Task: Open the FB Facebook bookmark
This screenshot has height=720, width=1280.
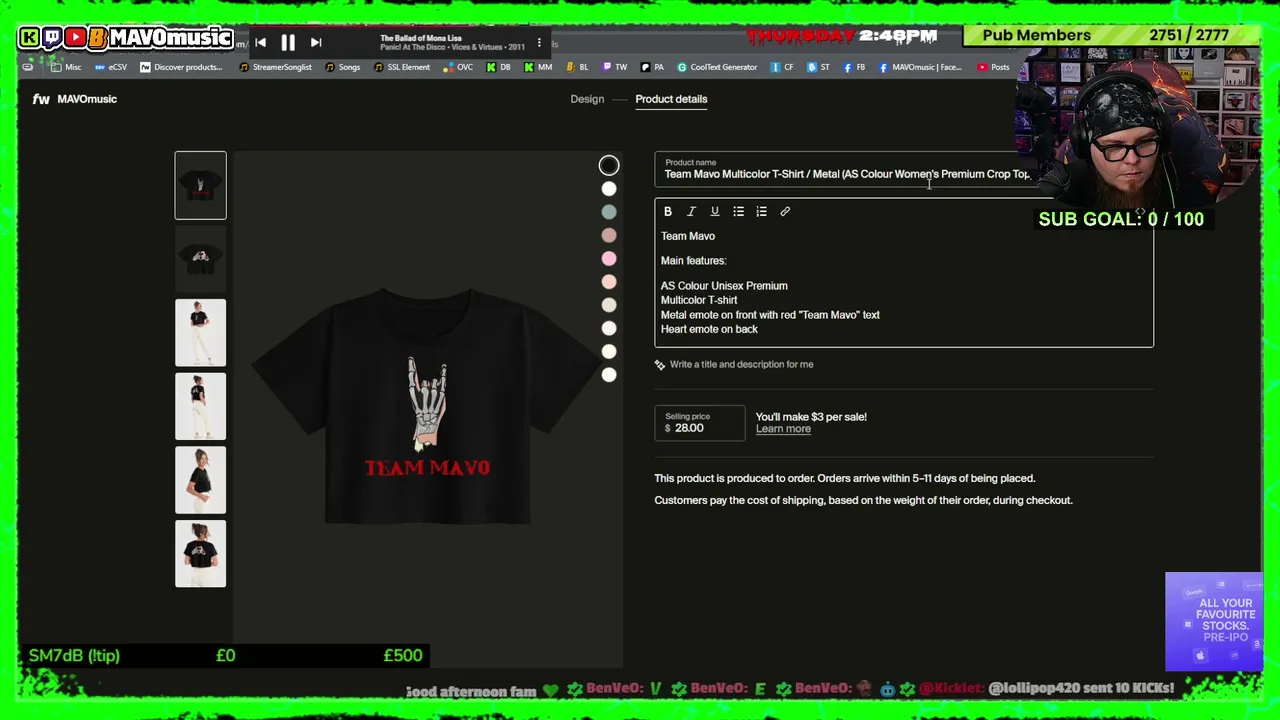Action: point(854,67)
